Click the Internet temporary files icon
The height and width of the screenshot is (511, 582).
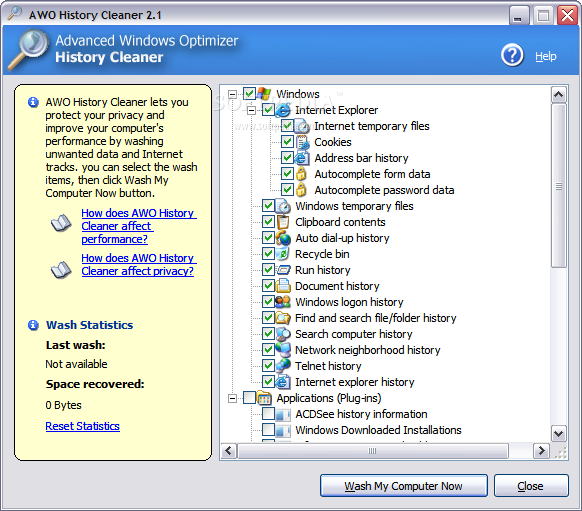coord(302,126)
